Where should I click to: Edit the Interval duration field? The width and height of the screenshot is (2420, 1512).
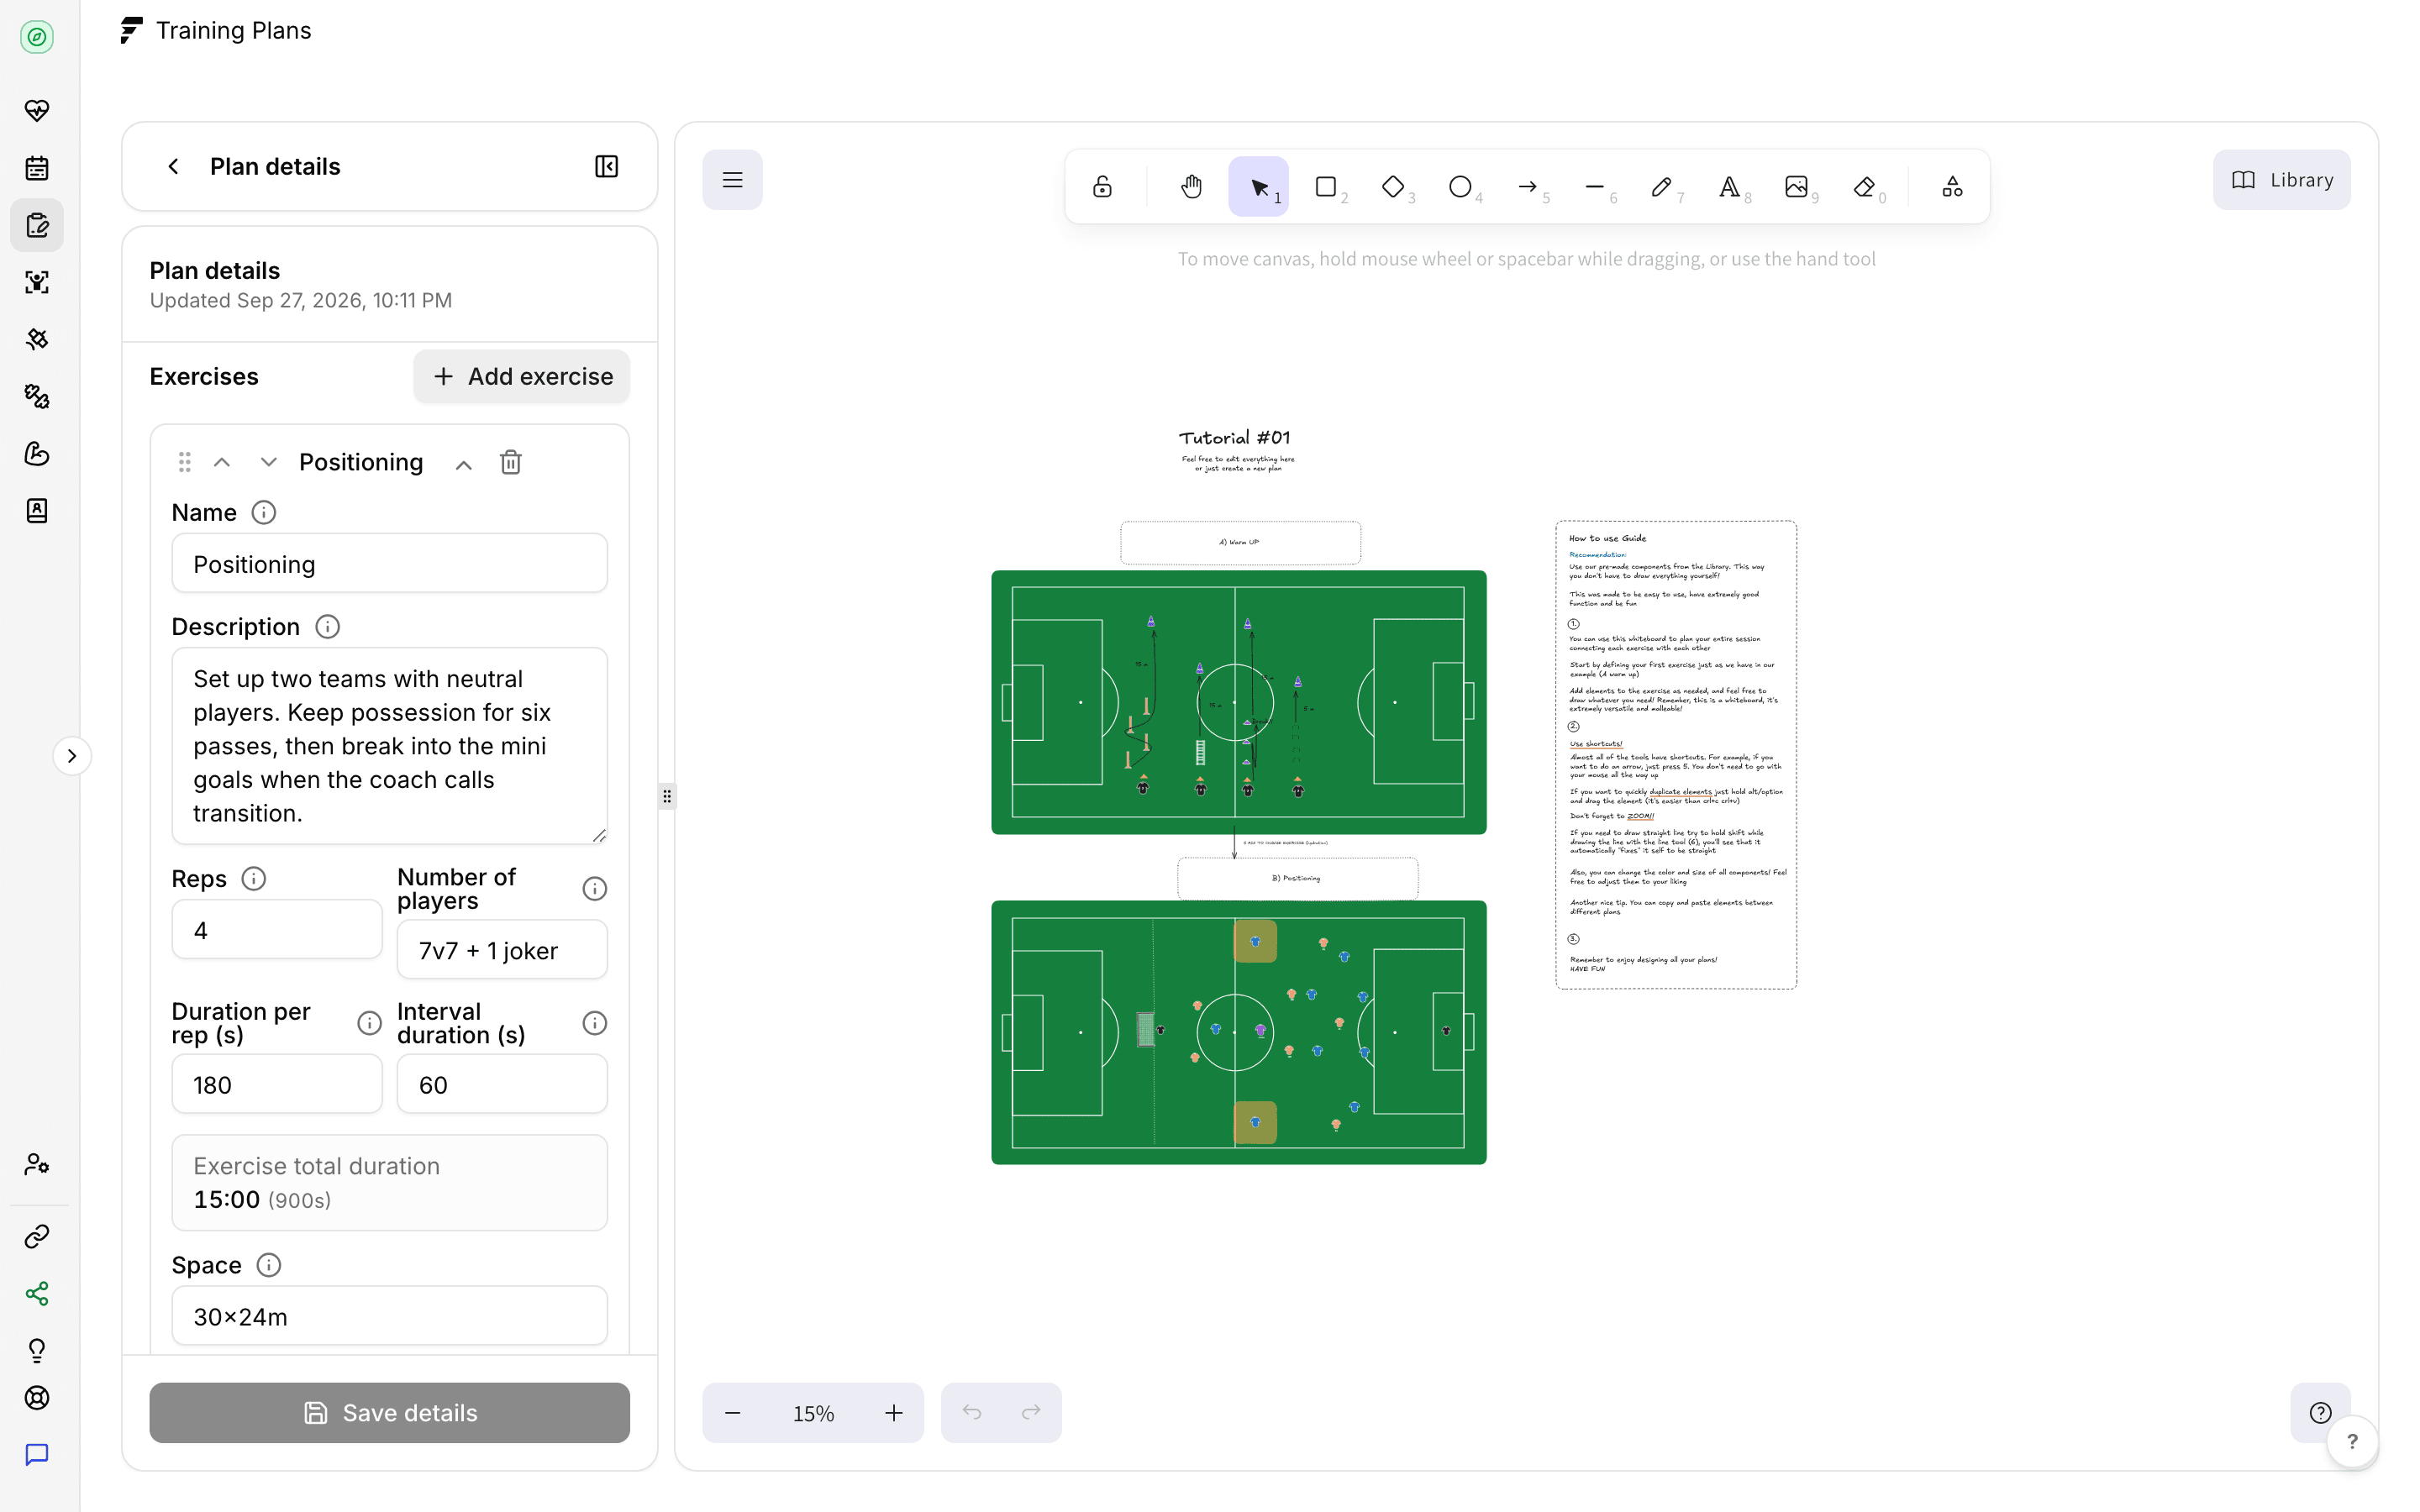502,1085
